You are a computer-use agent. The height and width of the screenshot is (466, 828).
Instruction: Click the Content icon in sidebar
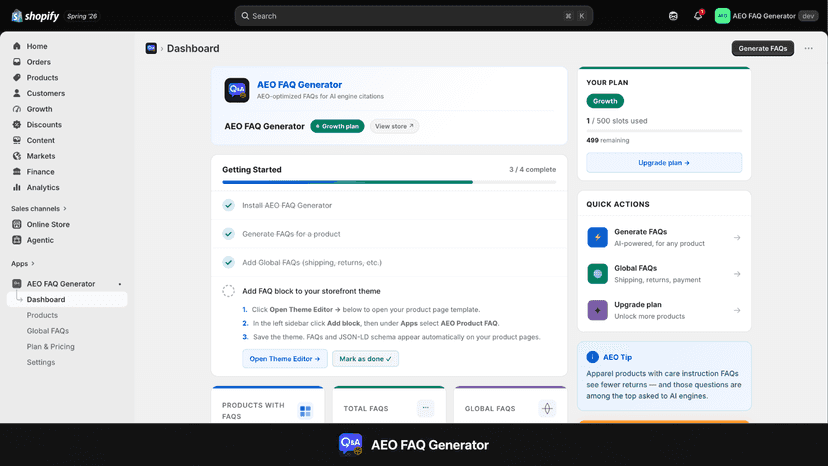click(17, 140)
